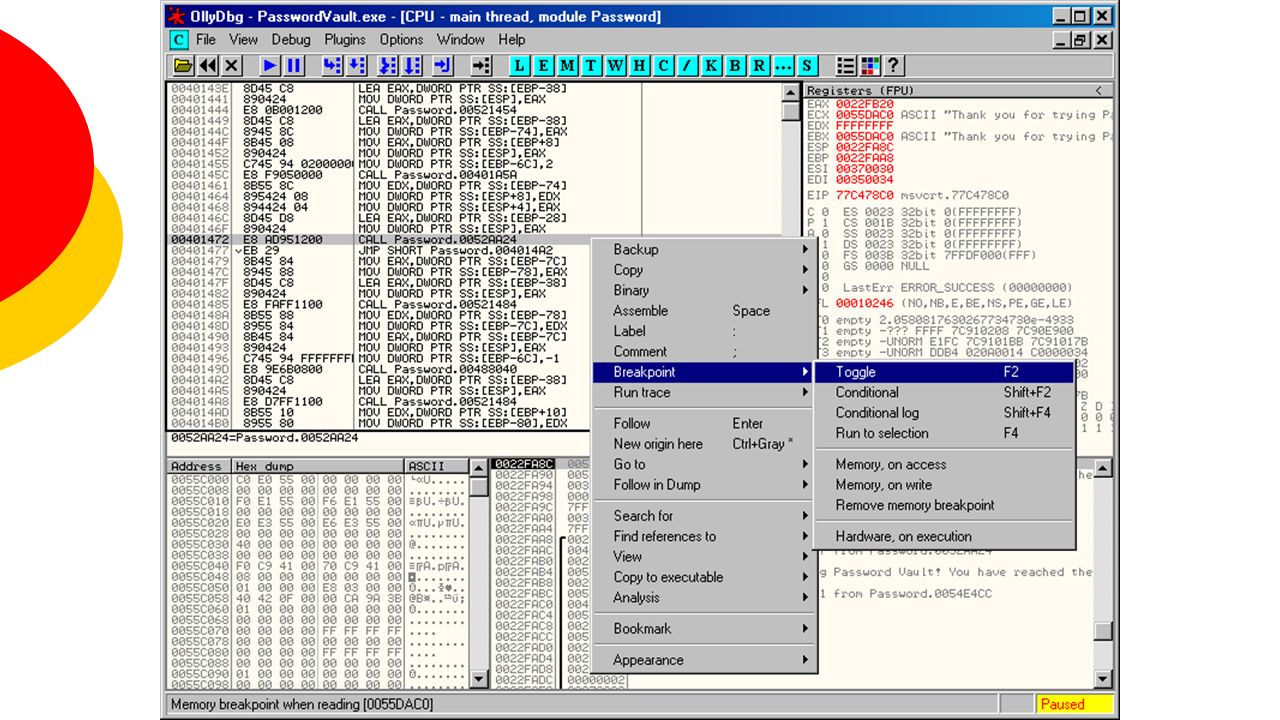Open the Help menu in menu bar
This screenshot has width=1280, height=720.
[x=511, y=40]
